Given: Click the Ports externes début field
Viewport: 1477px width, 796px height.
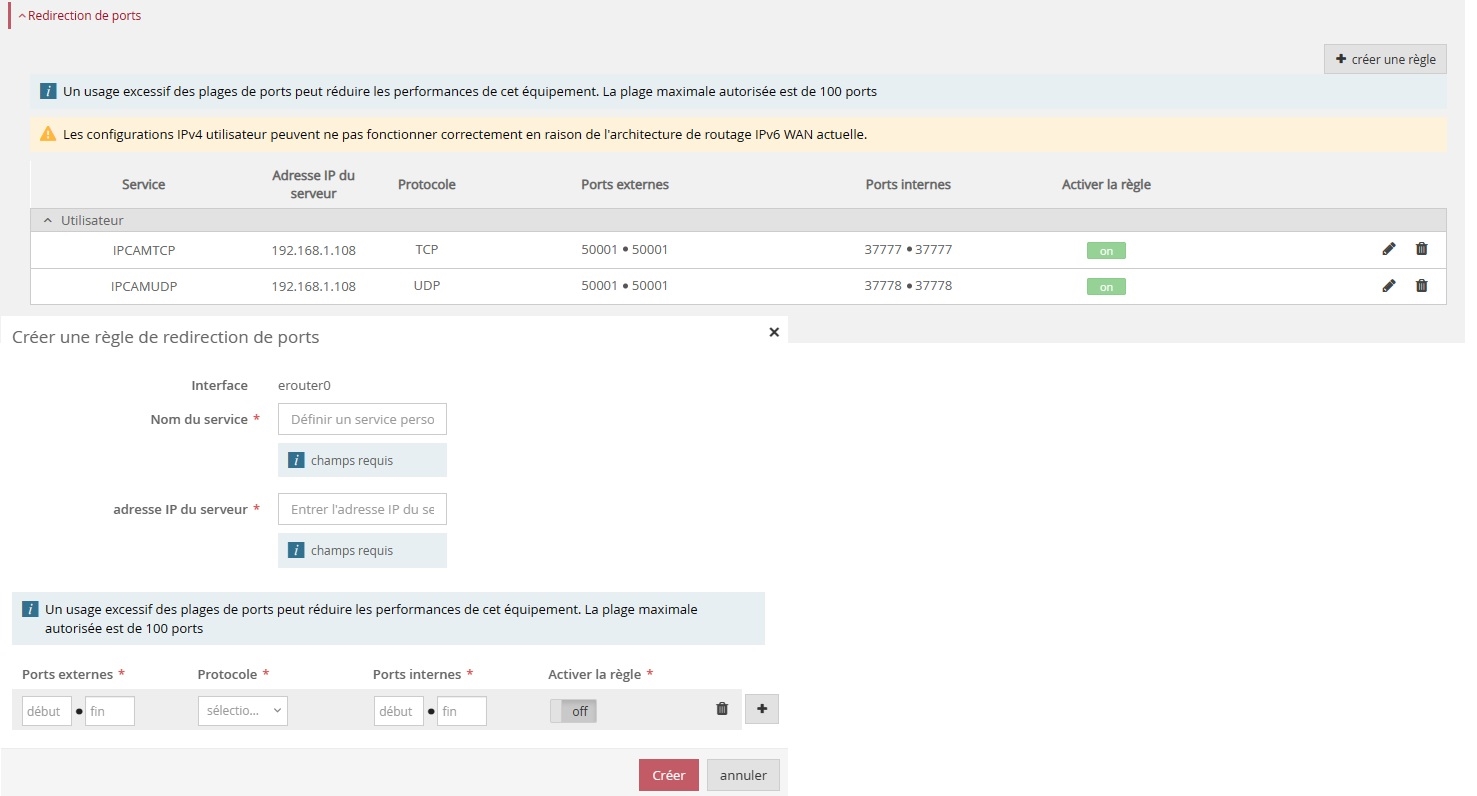Looking at the screenshot, I should coord(46,711).
